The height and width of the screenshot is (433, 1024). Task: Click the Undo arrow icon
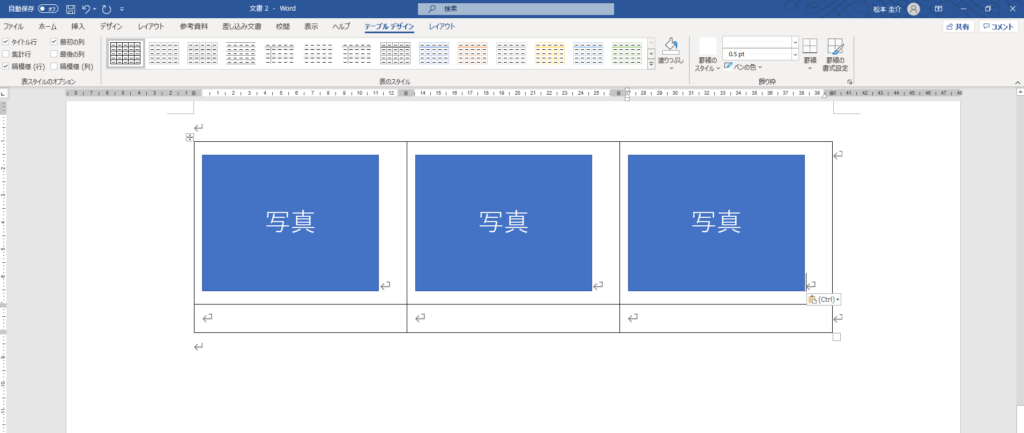click(89, 8)
